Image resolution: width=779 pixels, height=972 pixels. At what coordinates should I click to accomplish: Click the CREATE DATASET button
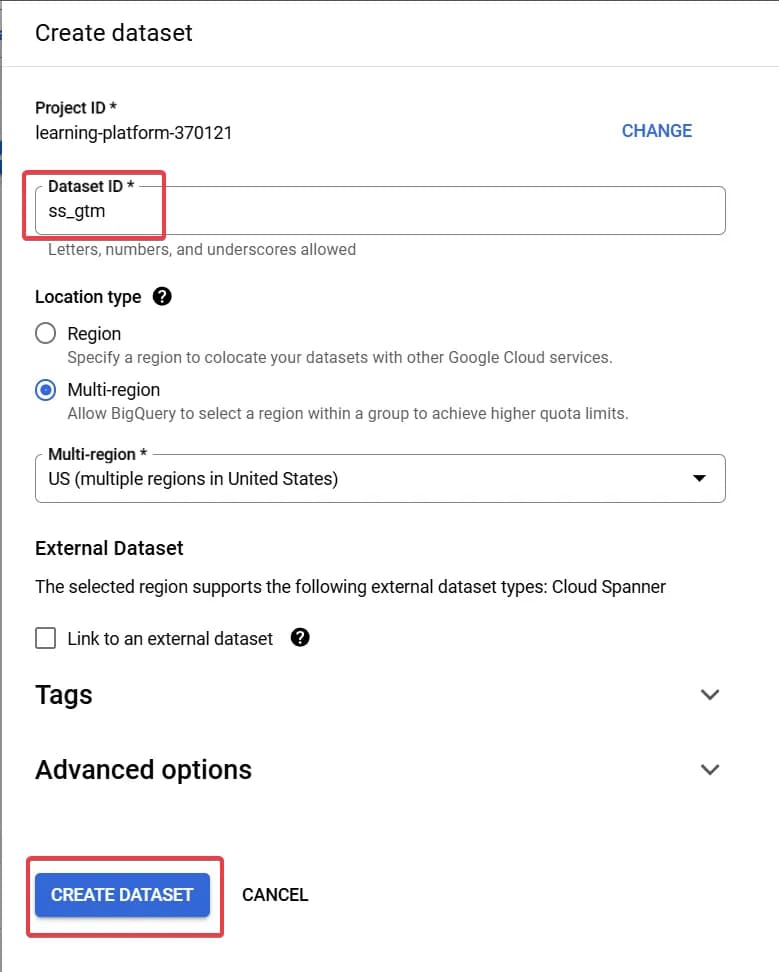(122, 895)
